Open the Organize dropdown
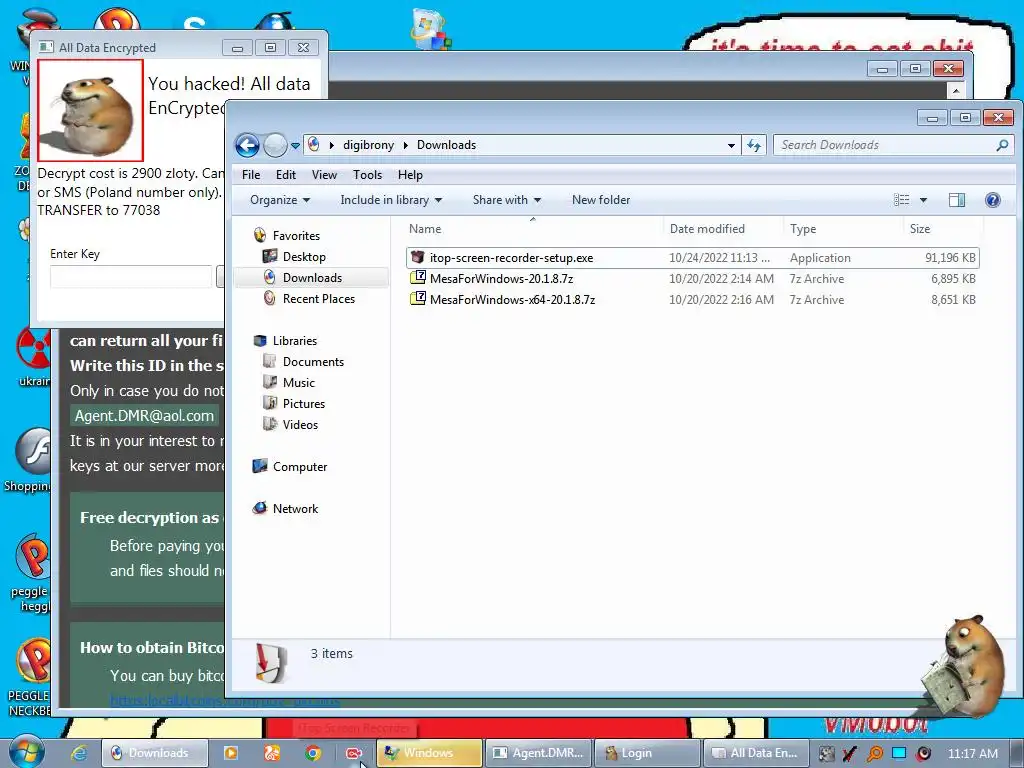 point(280,200)
